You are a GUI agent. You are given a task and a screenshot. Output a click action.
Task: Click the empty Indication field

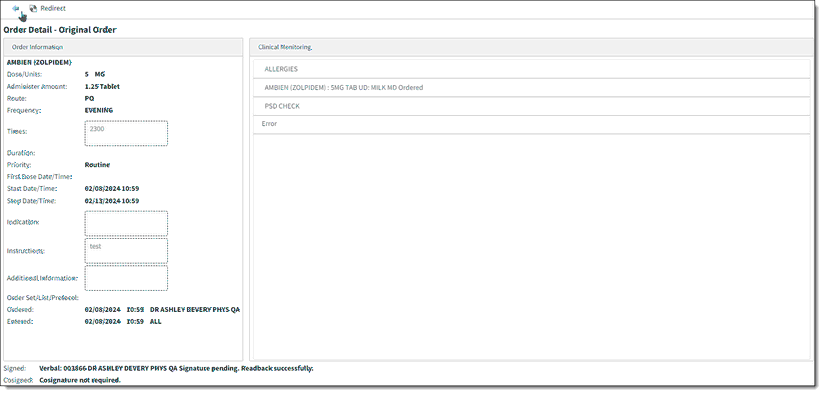126,223
